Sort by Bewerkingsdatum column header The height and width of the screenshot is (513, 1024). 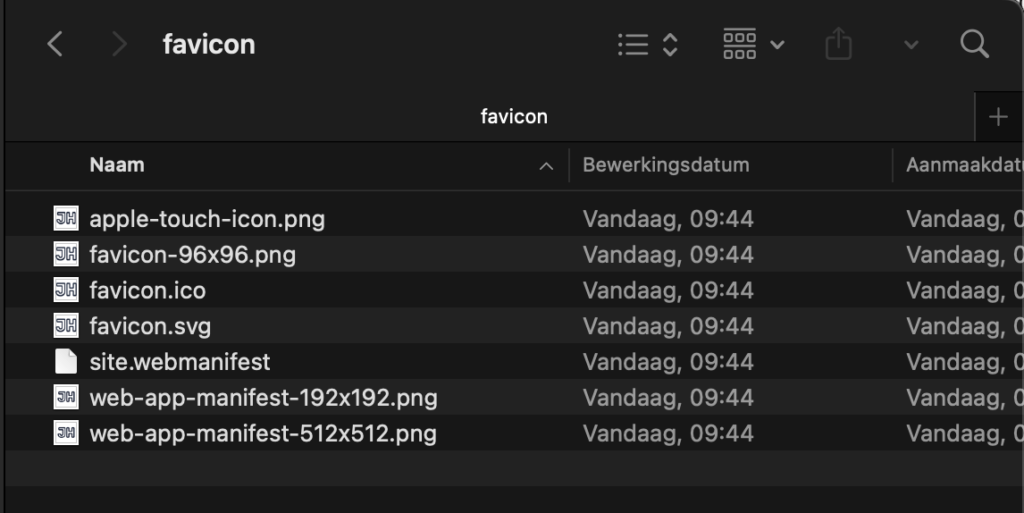[665, 164]
